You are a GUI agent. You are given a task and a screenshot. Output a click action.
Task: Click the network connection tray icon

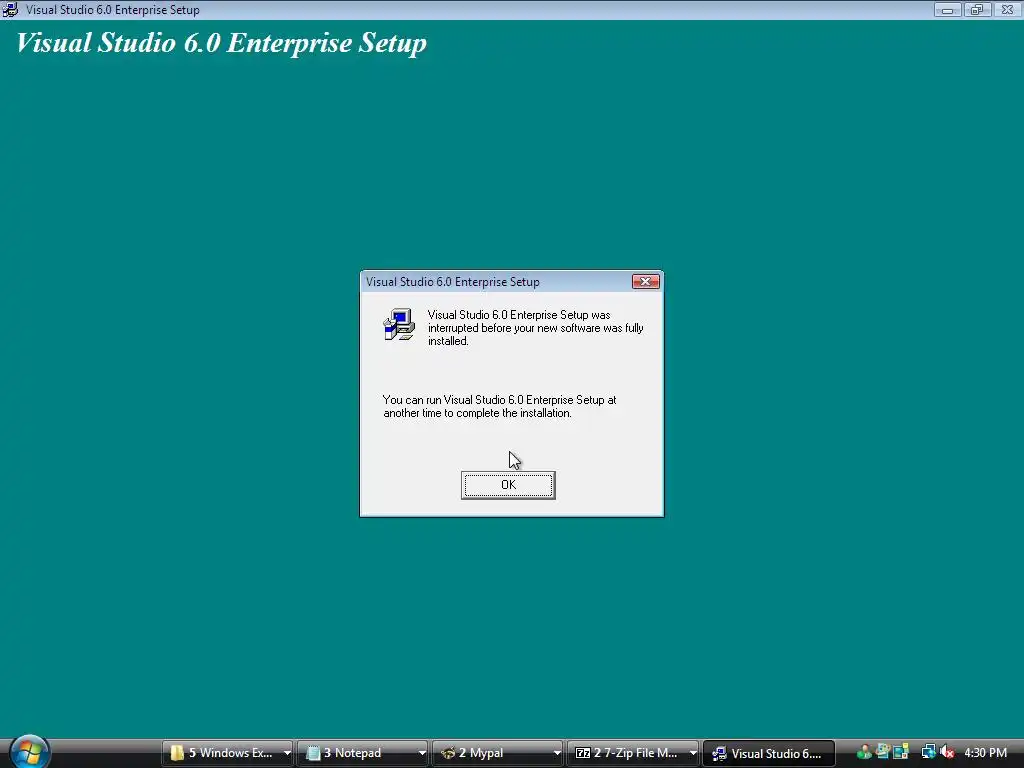(x=928, y=752)
